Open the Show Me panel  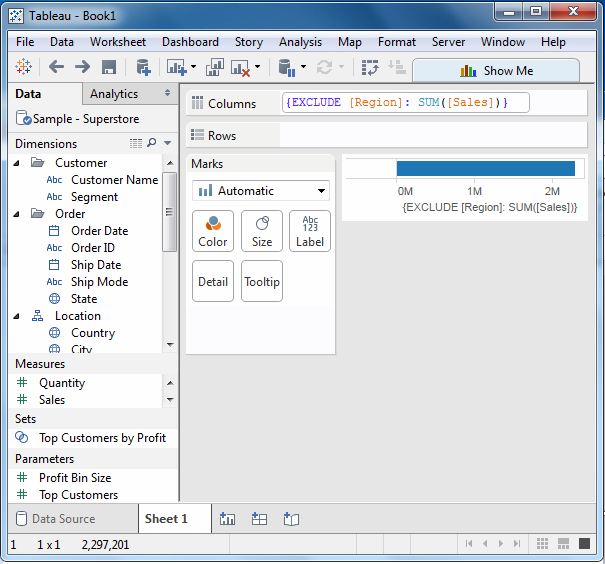496,71
